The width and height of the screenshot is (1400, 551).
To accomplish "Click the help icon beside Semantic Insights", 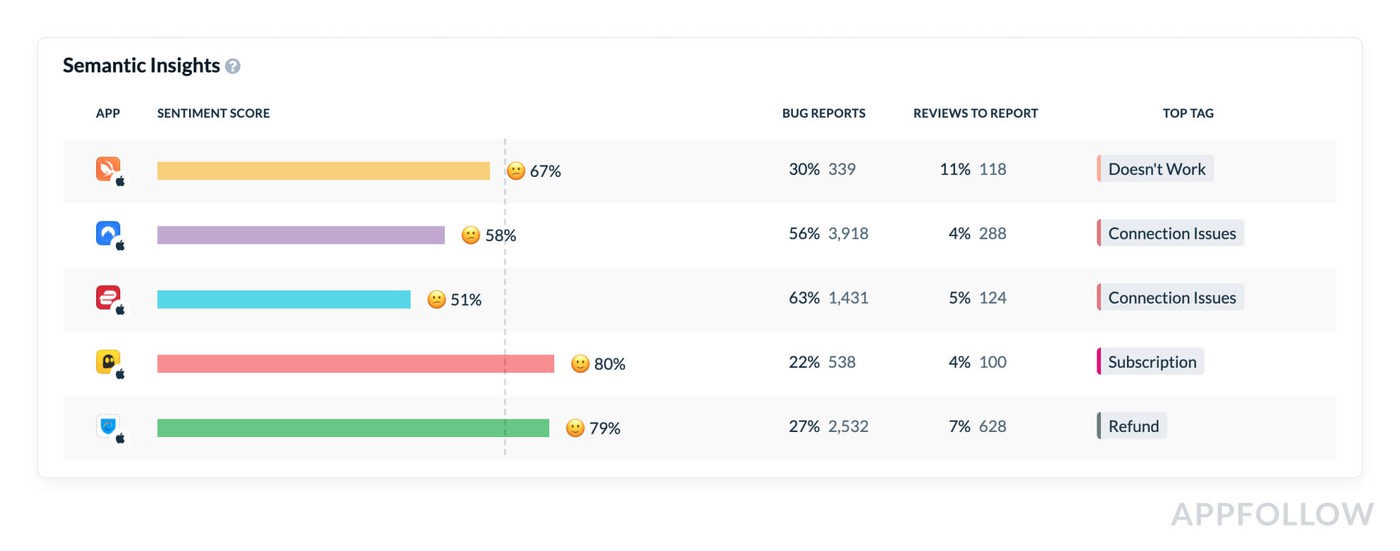I will point(233,67).
